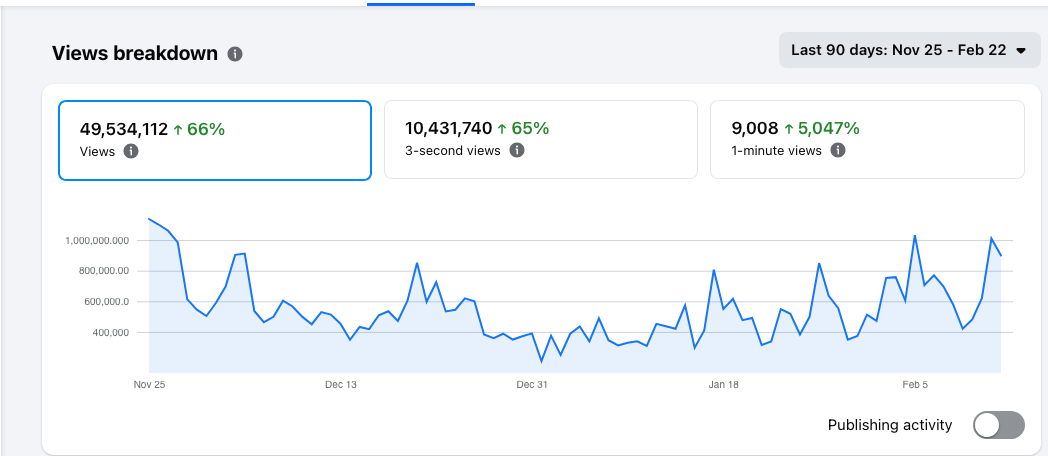
Task: Click caret arrow in date range selector
Action: (x=1020, y=51)
